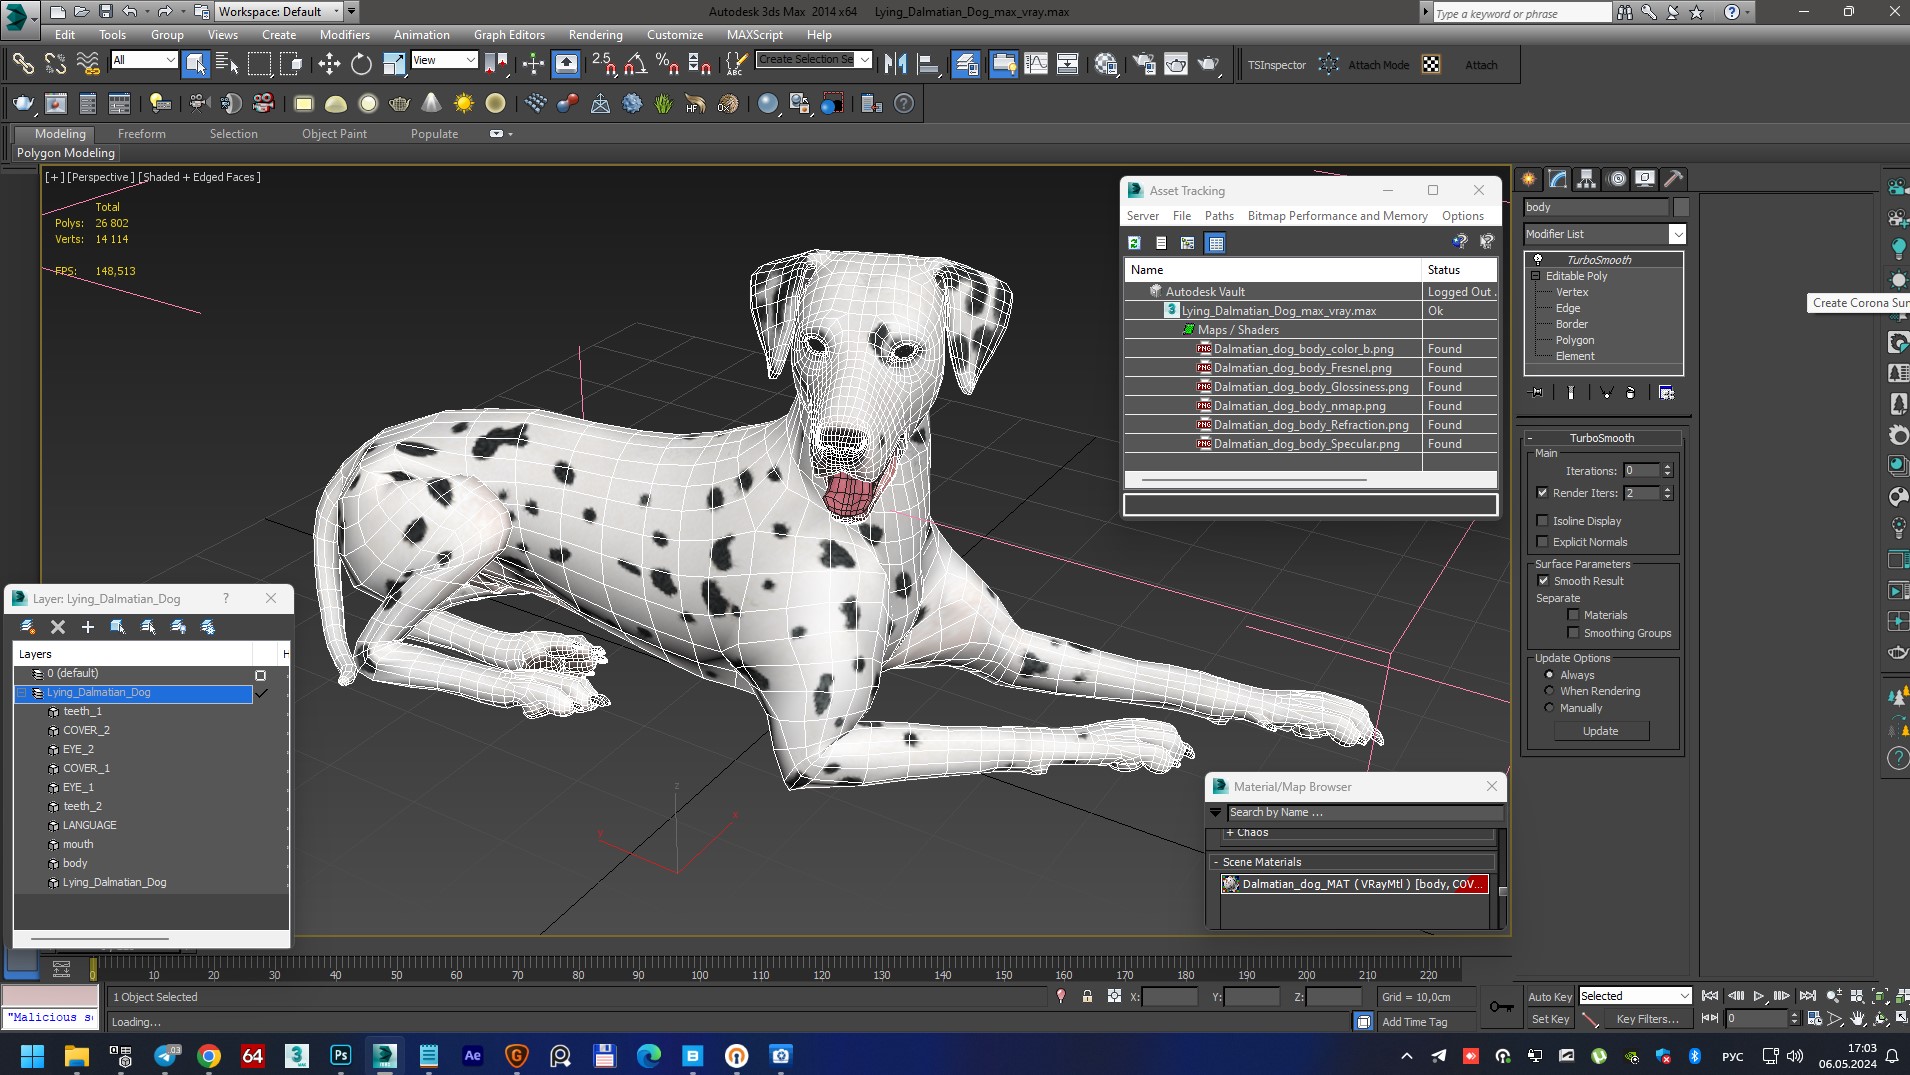Click the Undo arrow icon
The height and width of the screenshot is (1075, 1910).
coord(130,12)
